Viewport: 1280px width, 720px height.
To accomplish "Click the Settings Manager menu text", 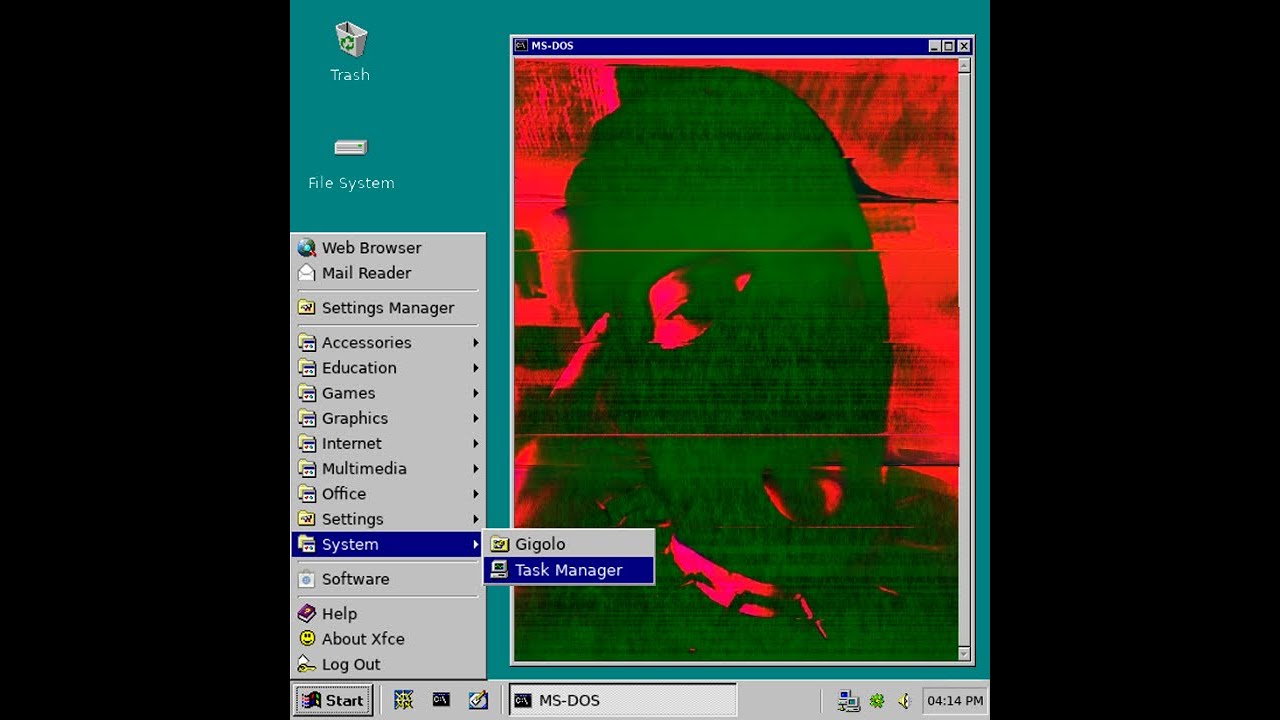I will [x=388, y=308].
